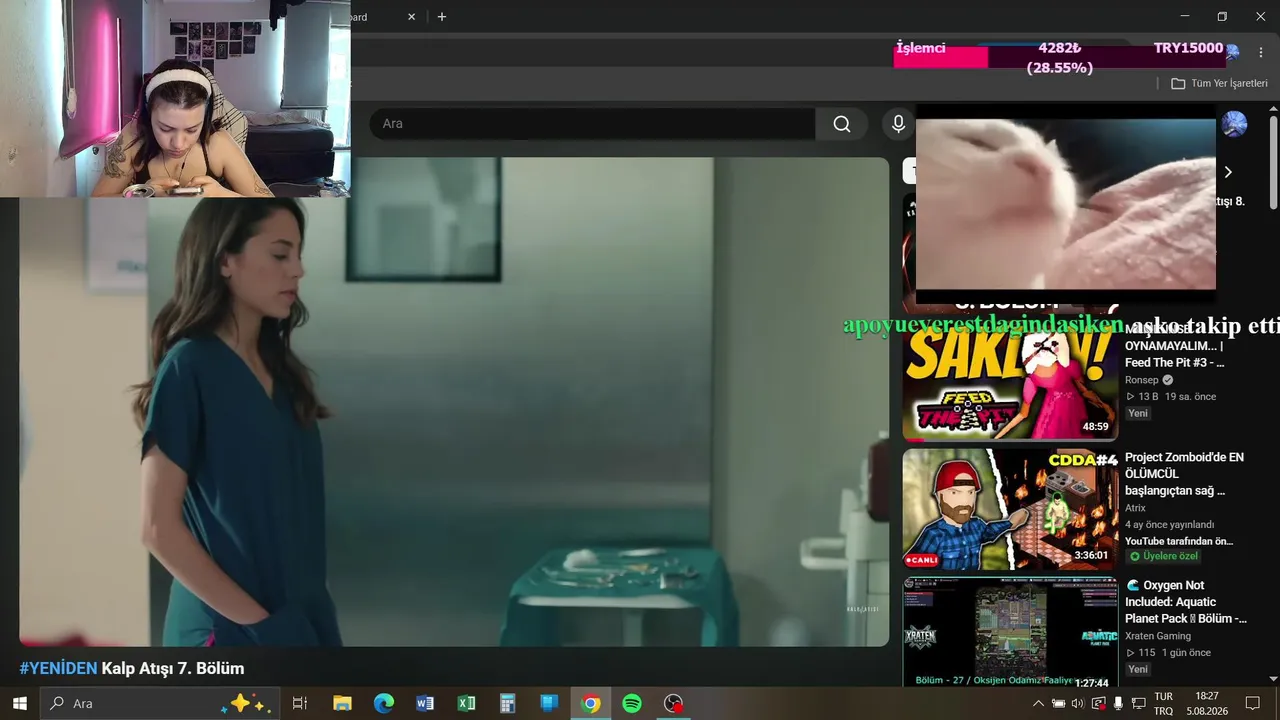The height and width of the screenshot is (720, 1280).
Task: Open Microsoft Excel from the taskbar
Action: [466, 704]
